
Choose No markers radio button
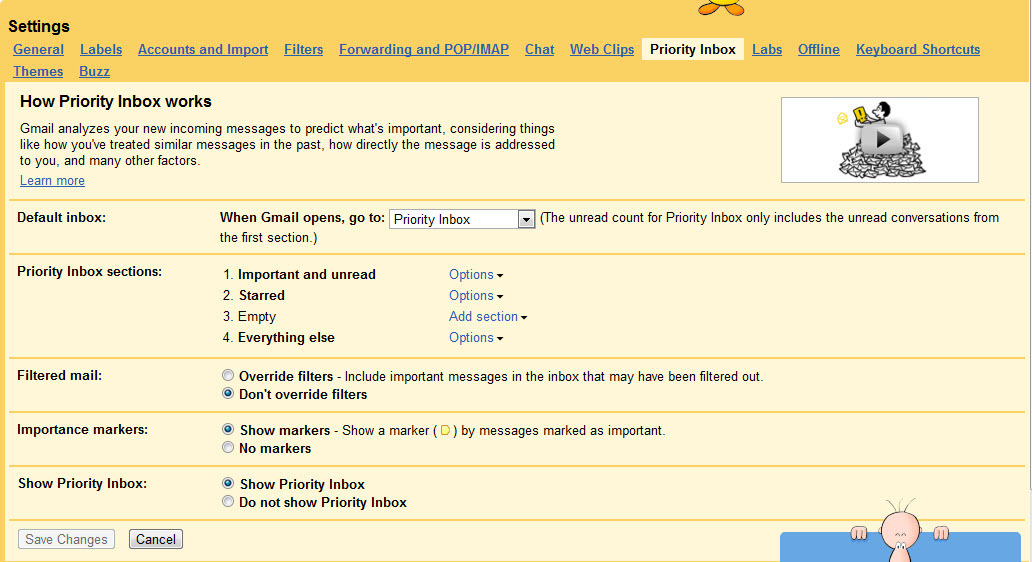pos(228,447)
